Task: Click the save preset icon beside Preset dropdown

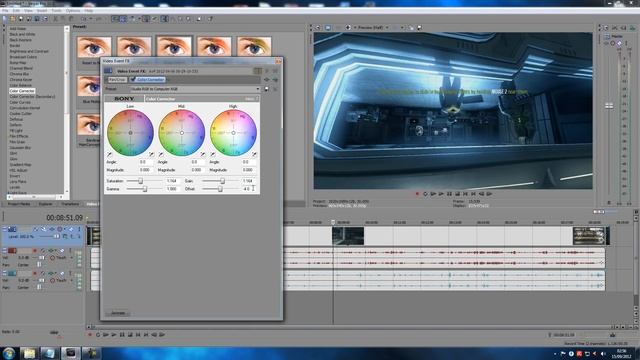Action: tap(267, 89)
